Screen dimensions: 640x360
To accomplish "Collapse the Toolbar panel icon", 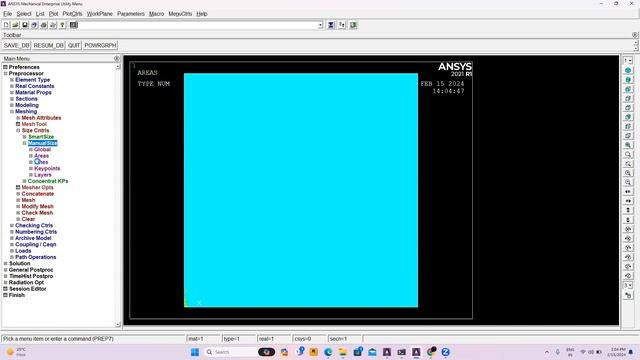I will (x=634, y=35).
